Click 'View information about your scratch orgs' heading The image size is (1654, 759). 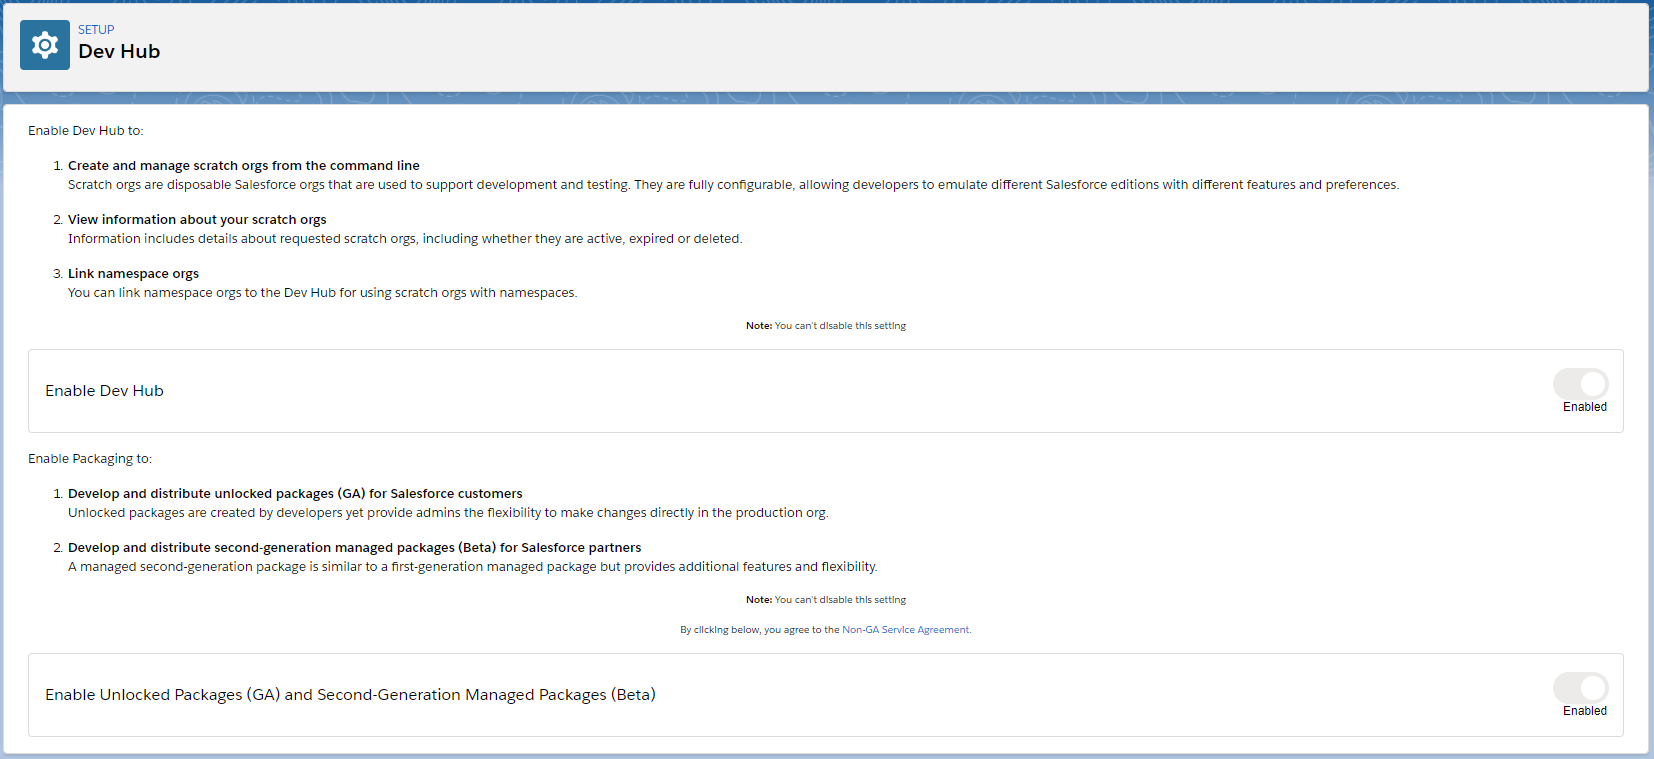[x=197, y=220]
